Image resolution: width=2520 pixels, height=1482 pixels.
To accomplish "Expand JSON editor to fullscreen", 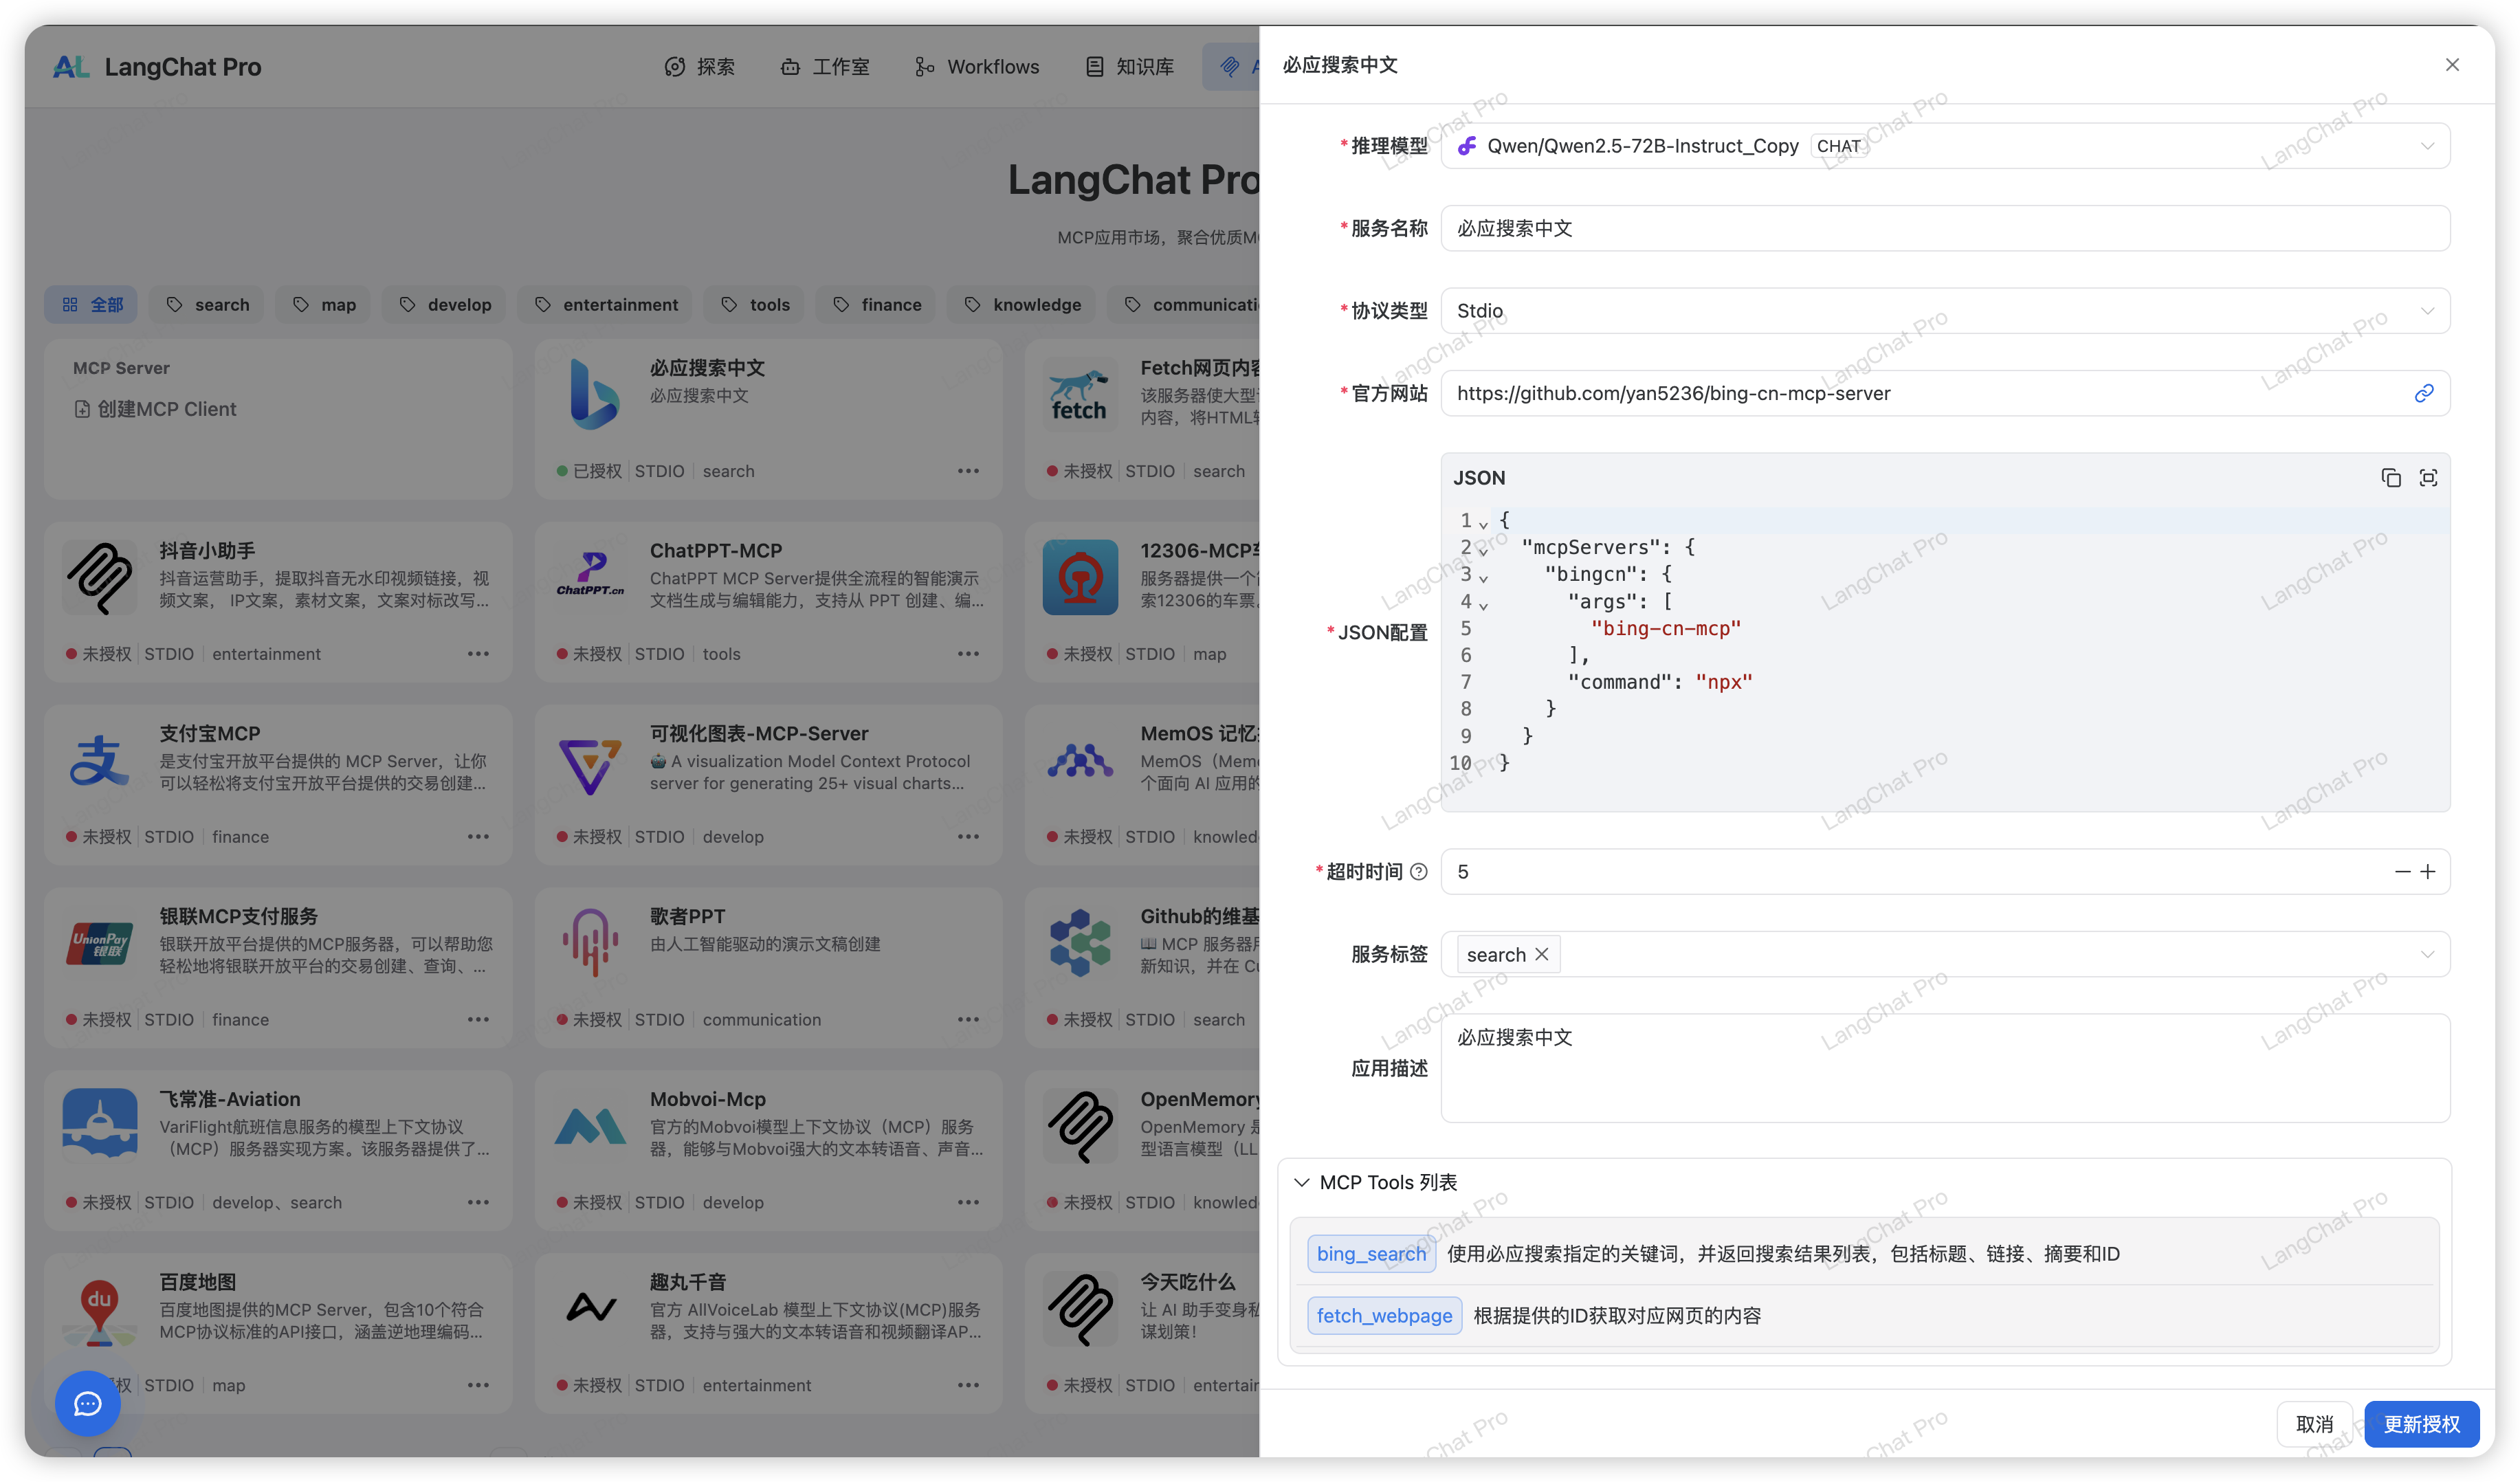I will click(x=2428, y=478).
